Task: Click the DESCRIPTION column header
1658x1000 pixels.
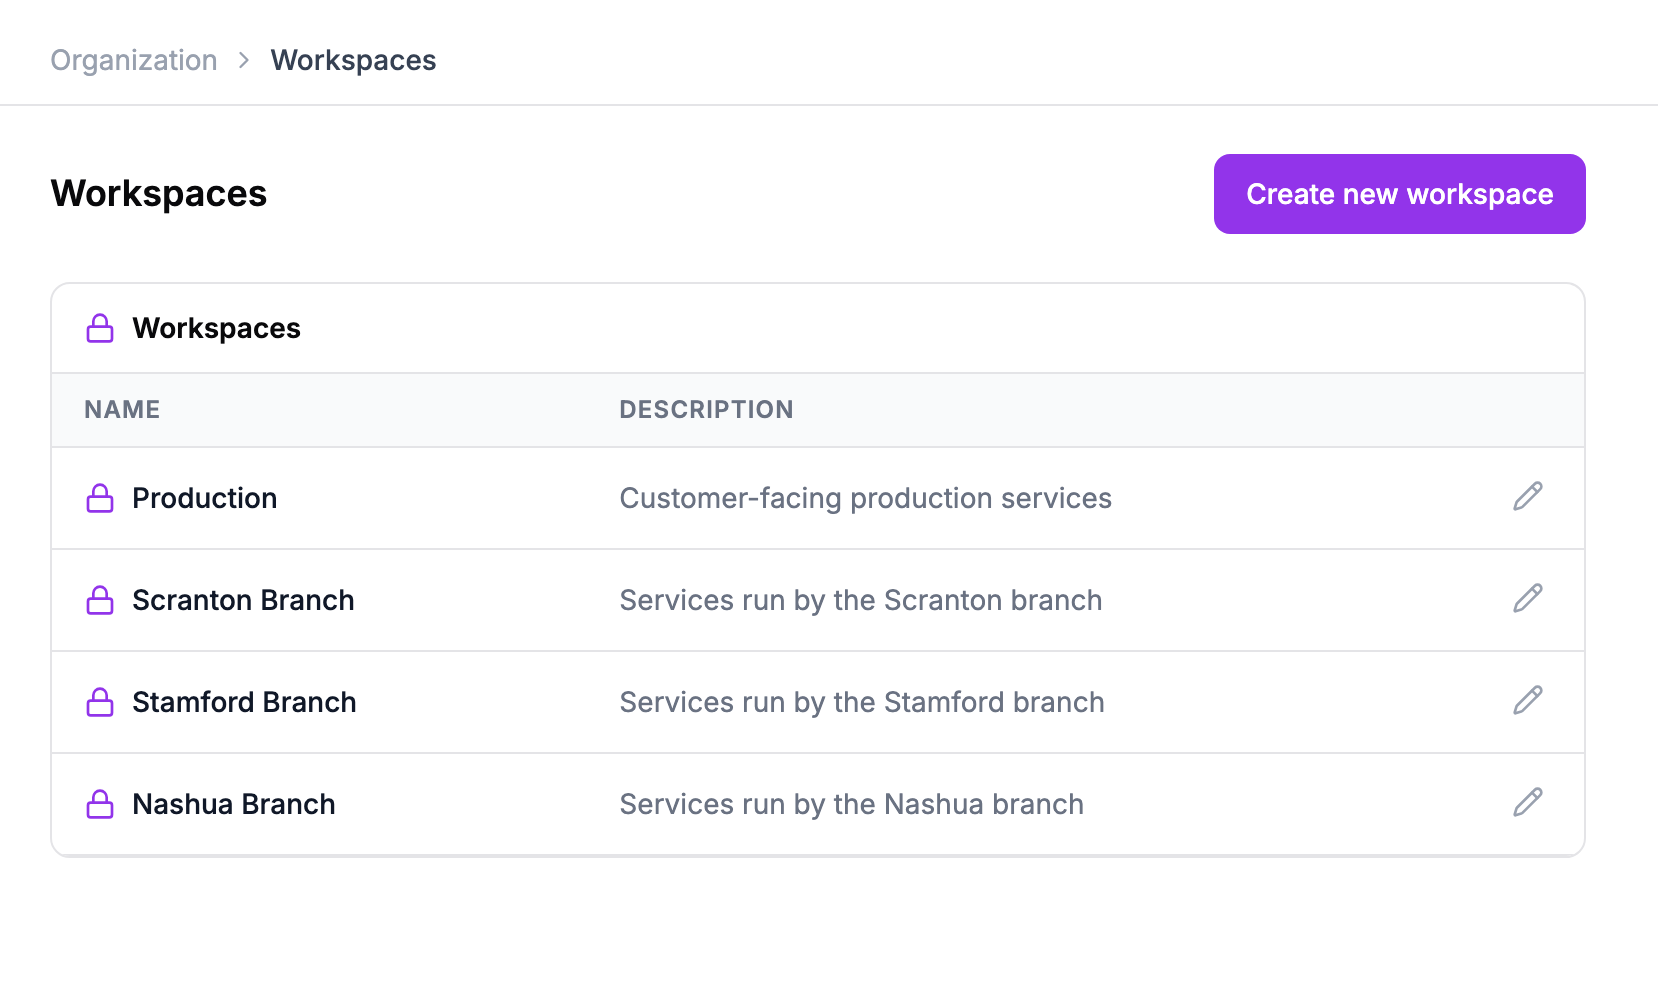Action: coord(706,409)
